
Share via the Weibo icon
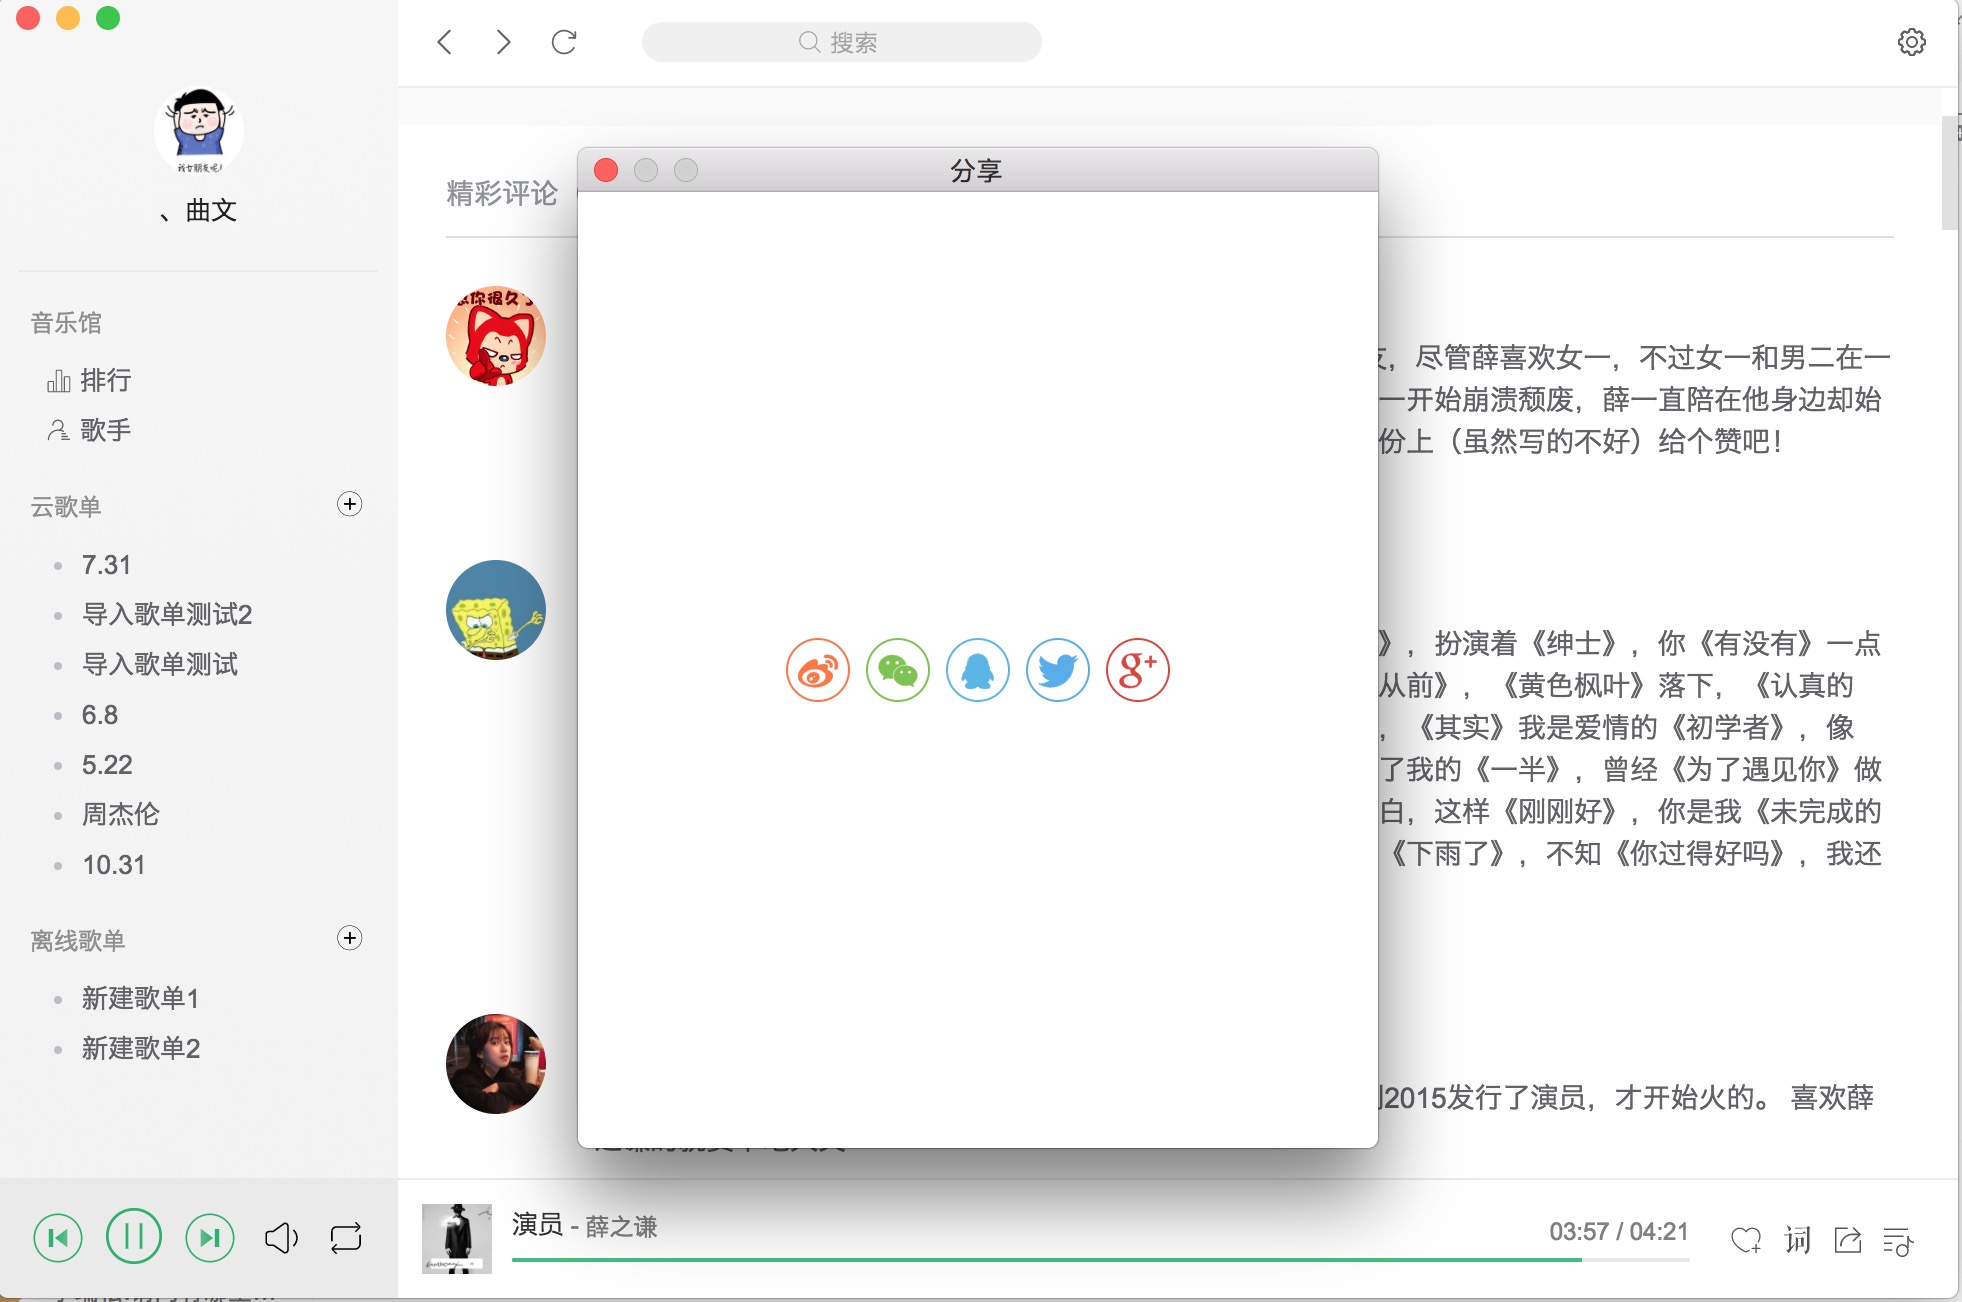tap(817, 670)
